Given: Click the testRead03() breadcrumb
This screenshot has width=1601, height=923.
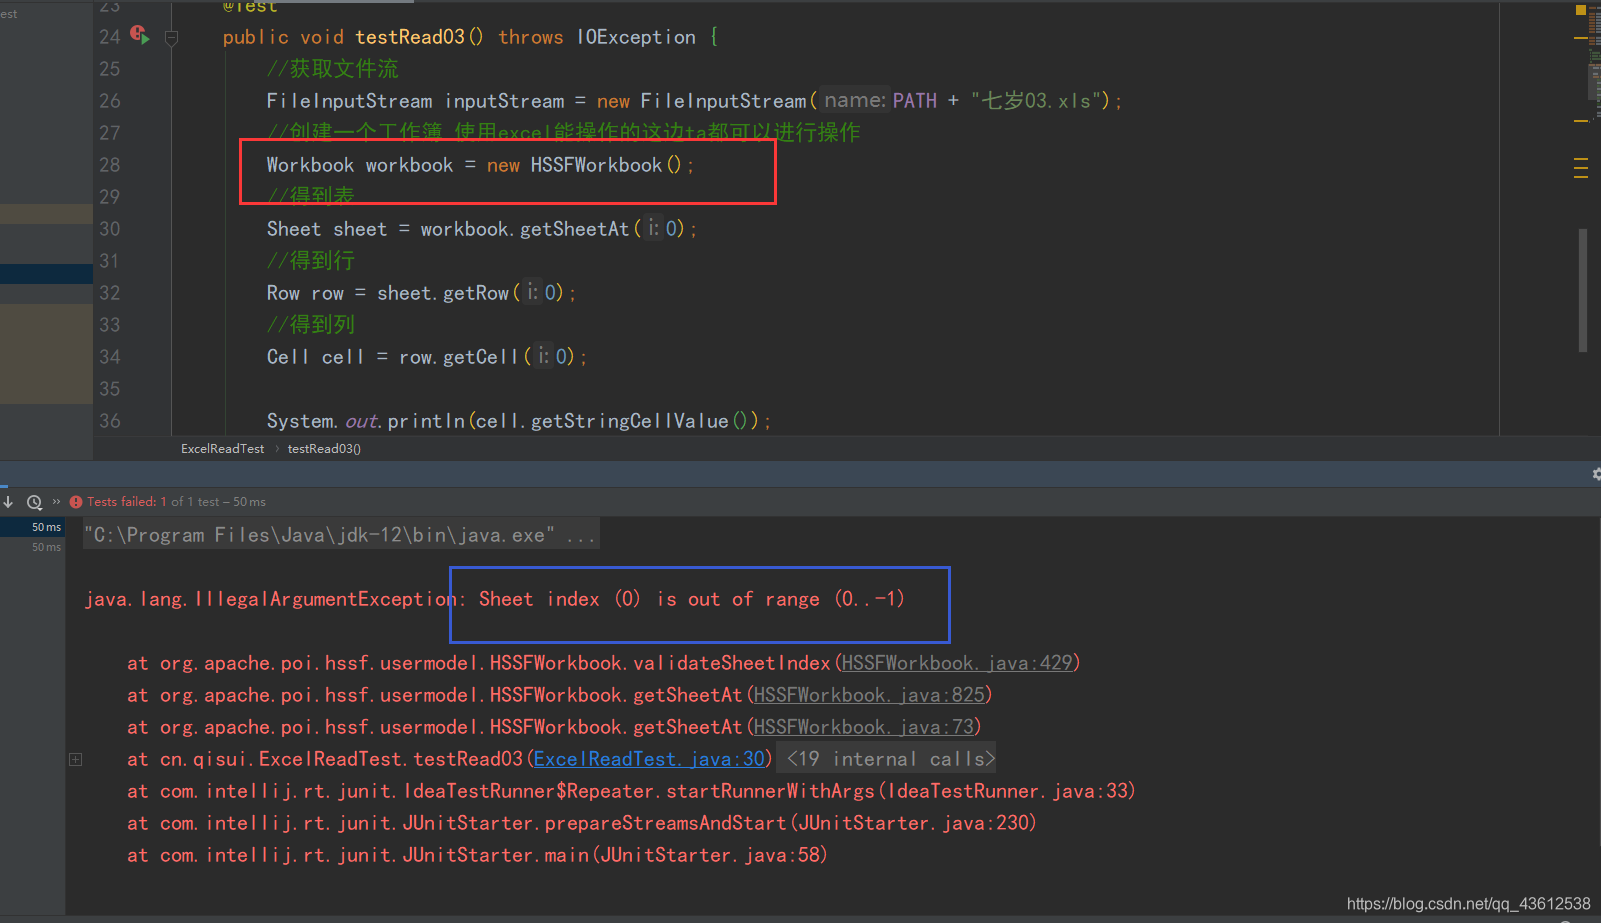Looking at the screenshot, I should coord(323,448).
